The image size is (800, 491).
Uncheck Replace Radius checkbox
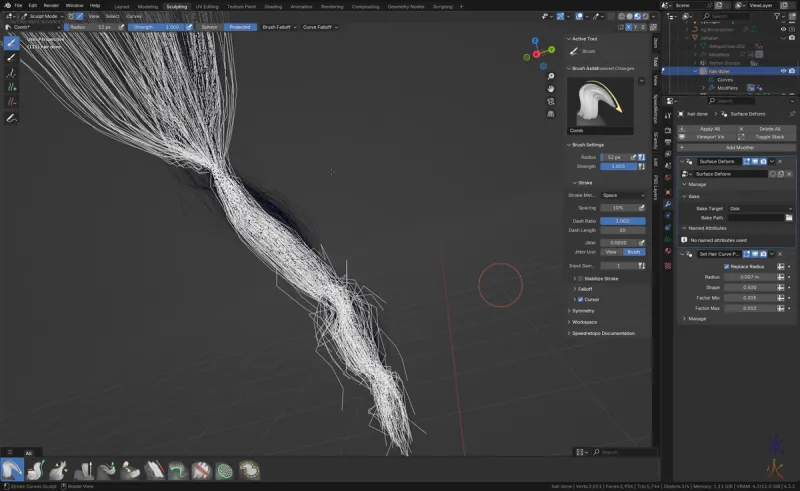[x=727, y=266]
